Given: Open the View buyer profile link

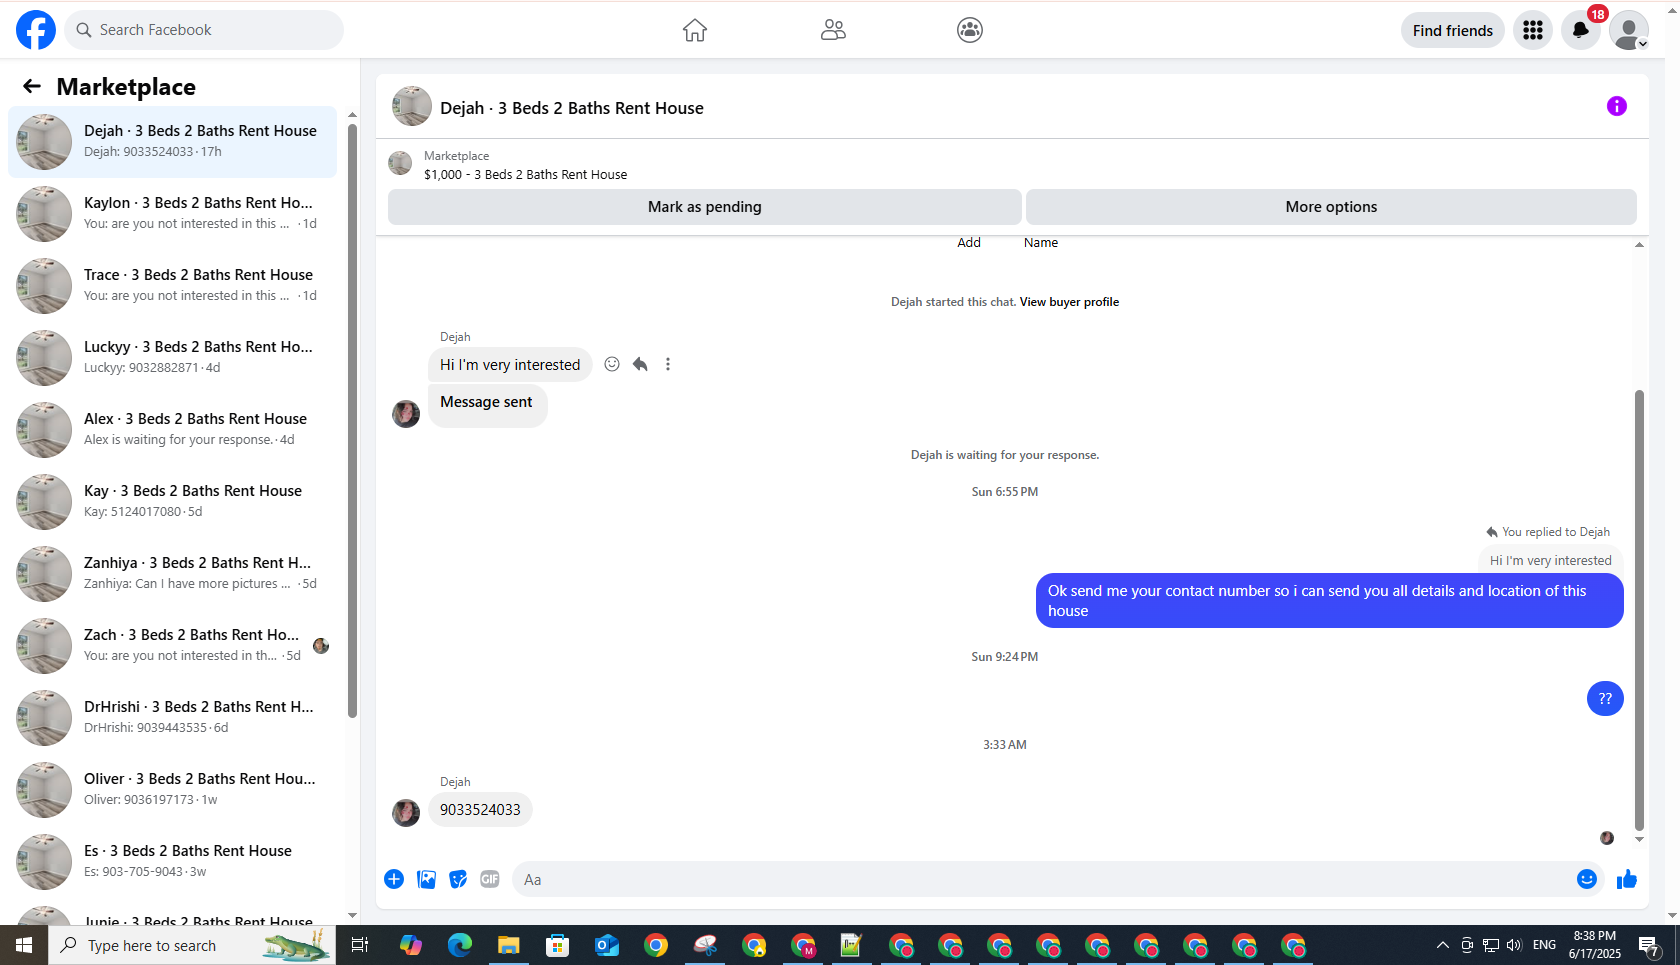Looking at the screenshot, I should [1069, 302].
